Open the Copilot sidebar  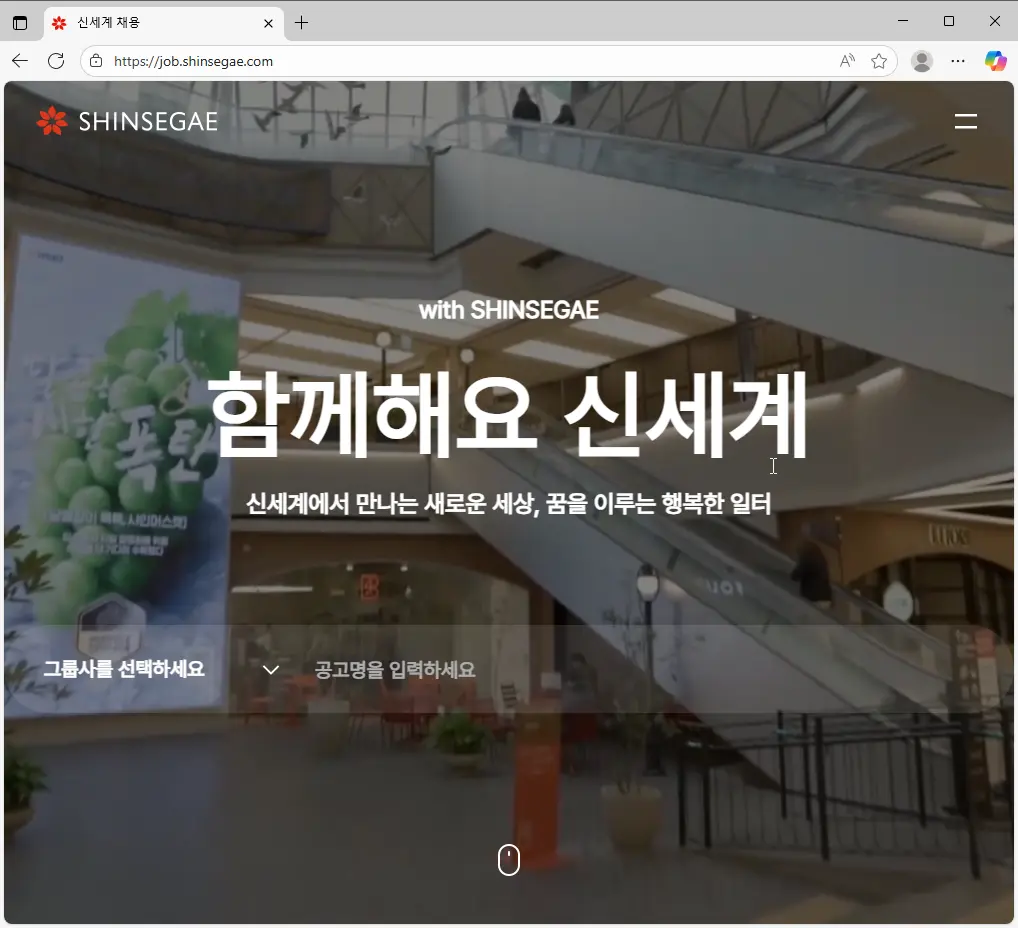pyautogui.click(x=995, y=61)
